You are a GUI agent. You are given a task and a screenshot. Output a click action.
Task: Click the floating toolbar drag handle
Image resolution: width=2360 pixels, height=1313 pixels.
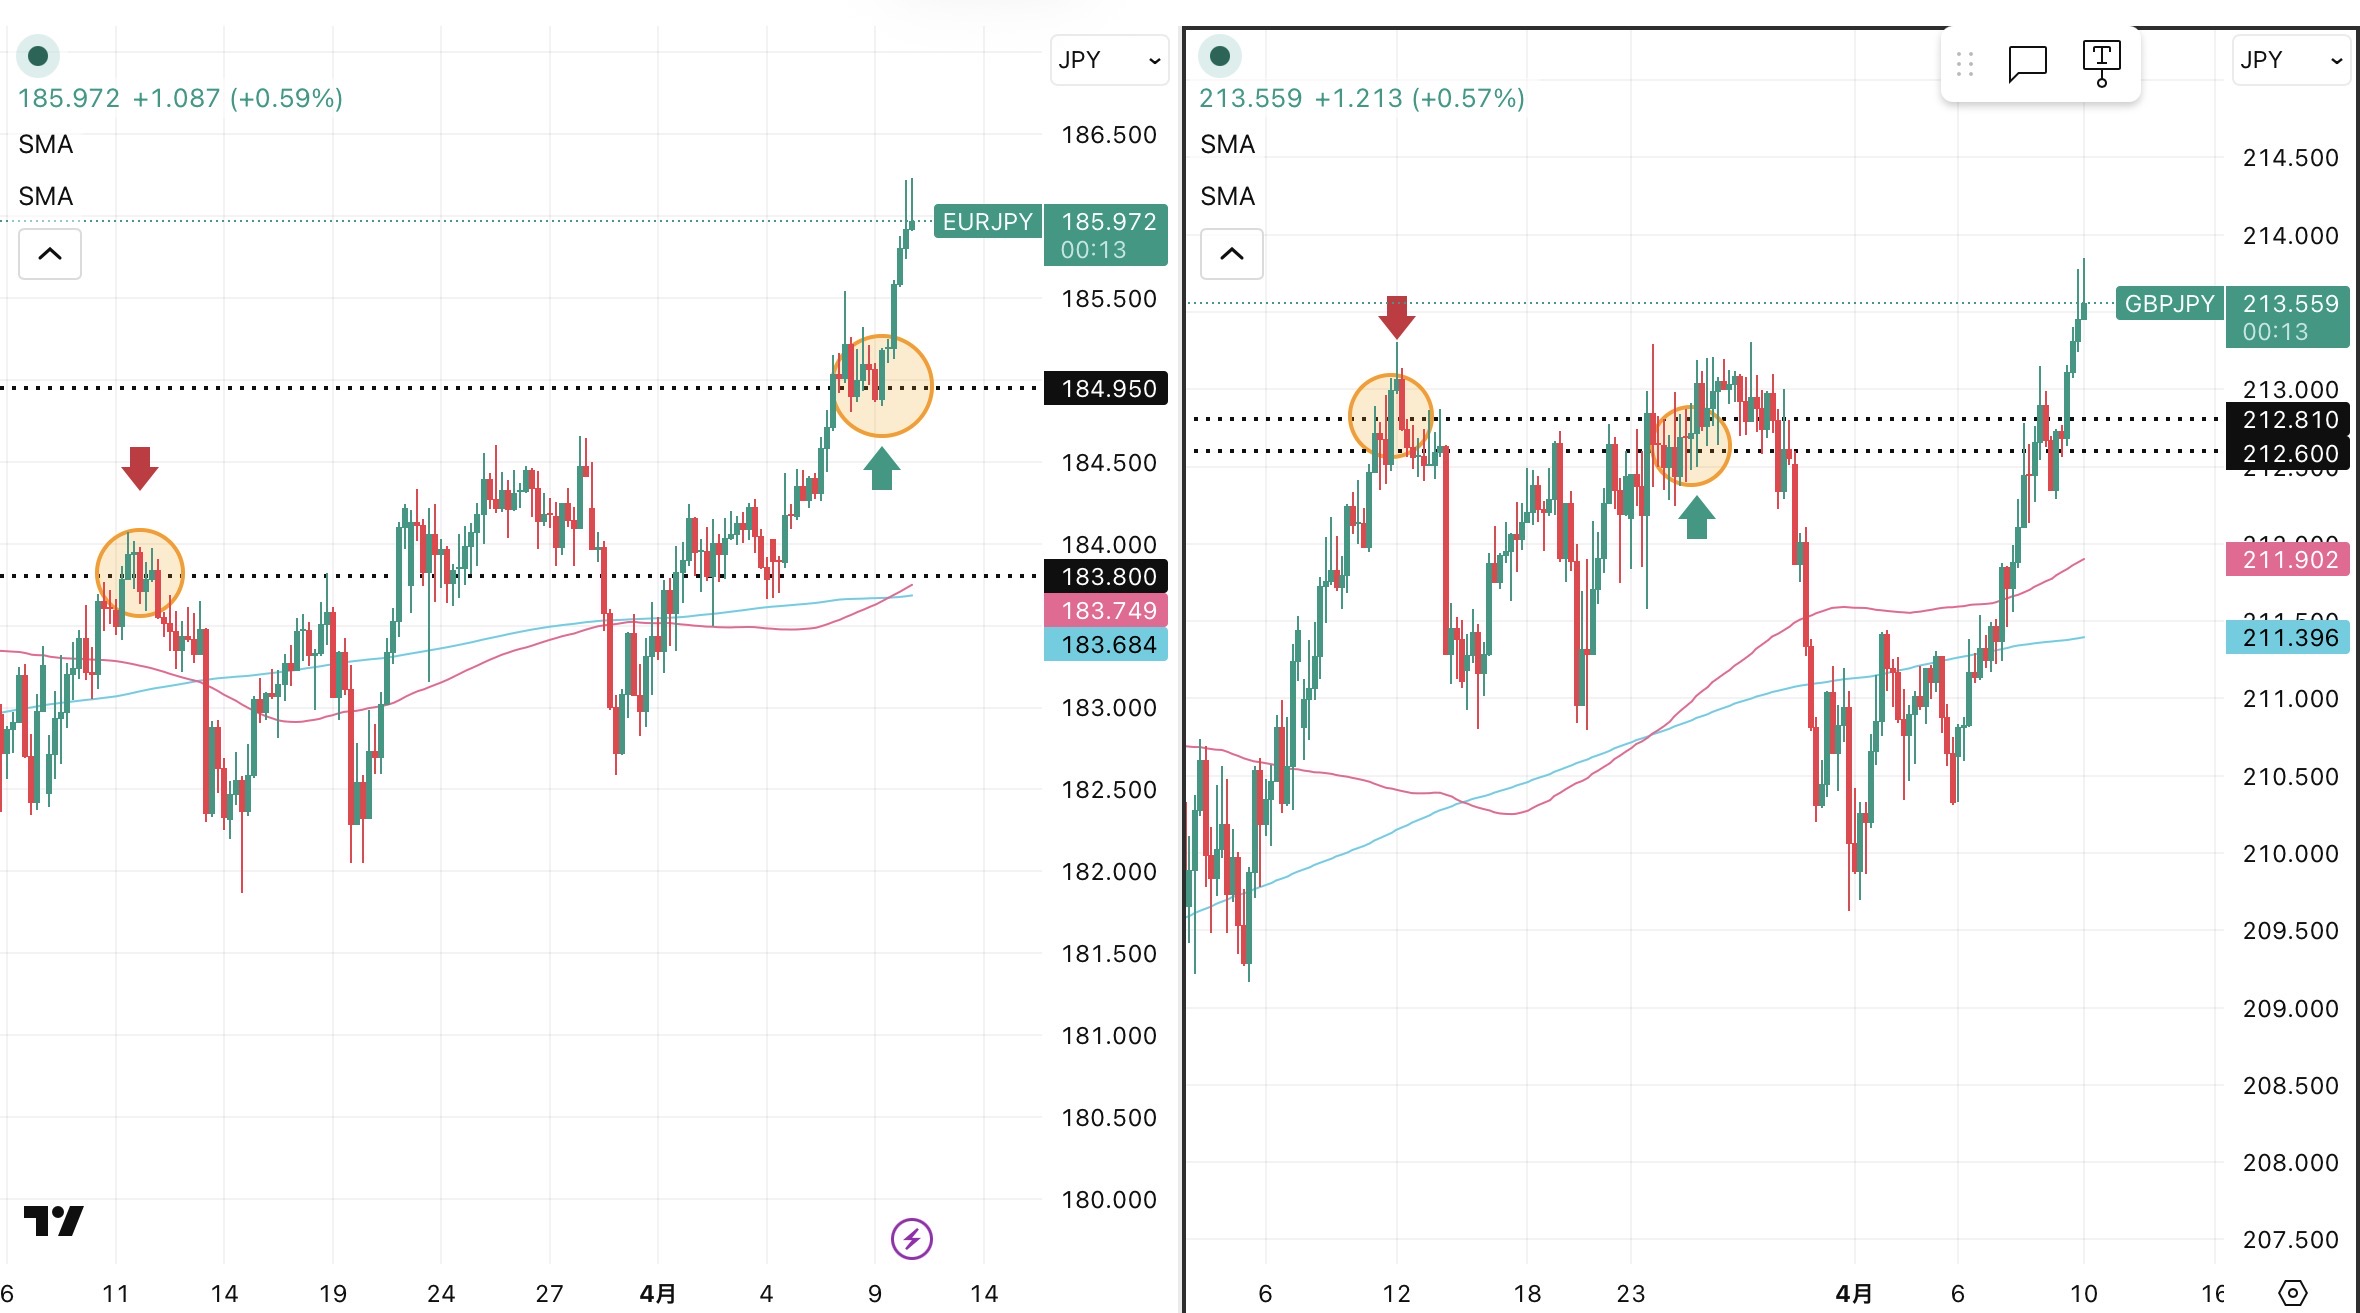coord(1965,64)
